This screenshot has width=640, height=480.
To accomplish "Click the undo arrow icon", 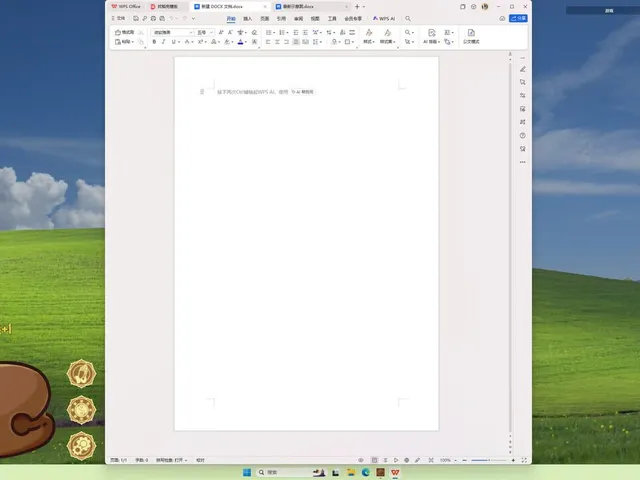I will pos(171,18).
